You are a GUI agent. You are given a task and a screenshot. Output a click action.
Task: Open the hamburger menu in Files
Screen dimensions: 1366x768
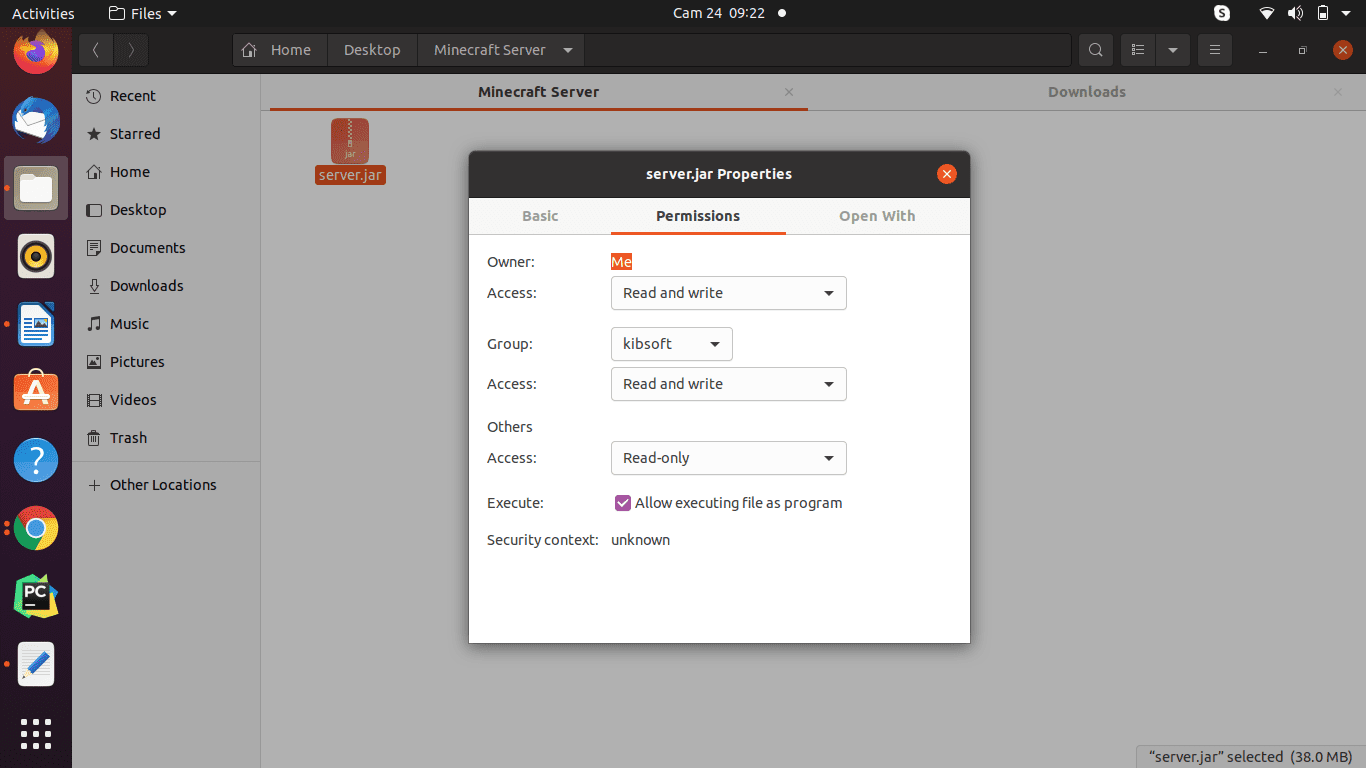(1214, 49)
